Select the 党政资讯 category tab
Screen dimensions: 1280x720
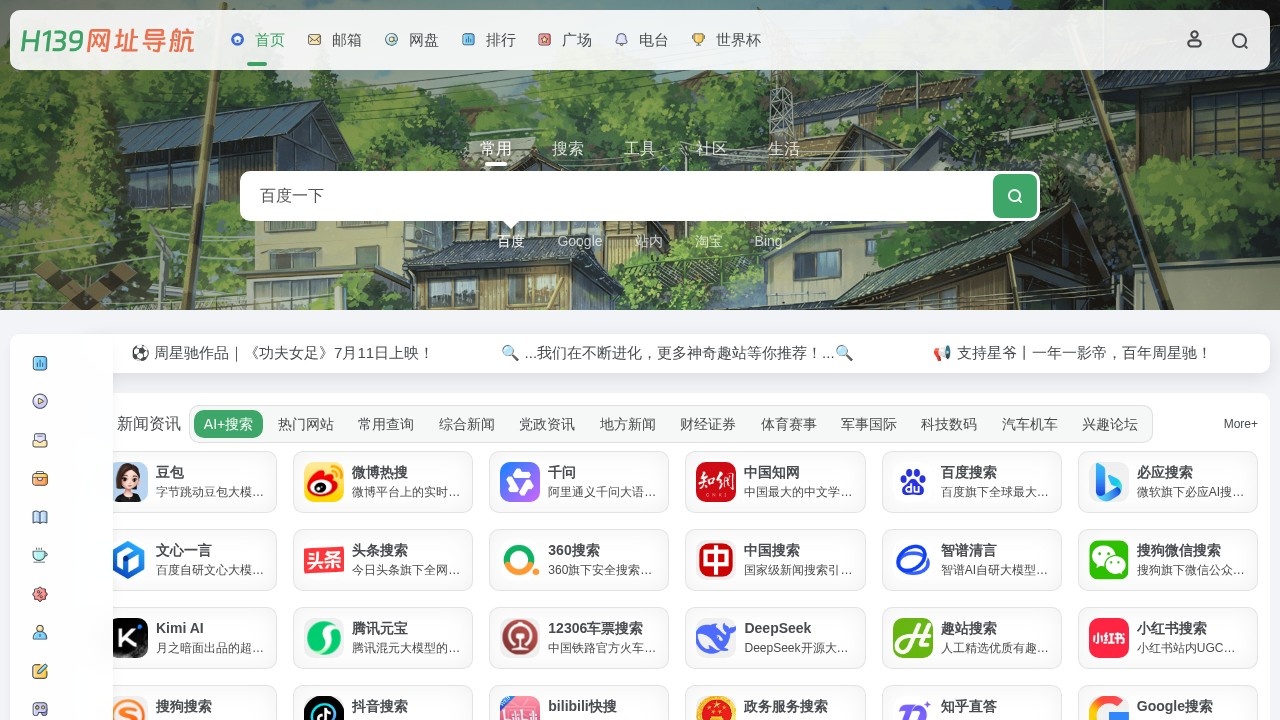pos(547,424)
